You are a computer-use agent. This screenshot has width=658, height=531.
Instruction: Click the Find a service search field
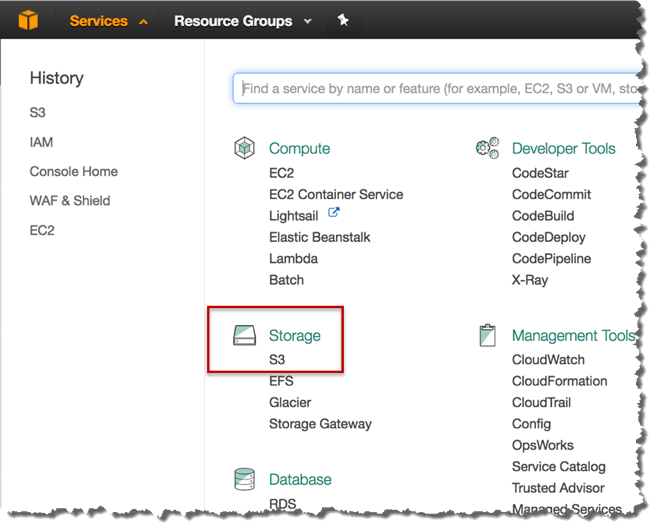(x=437, y=89)
